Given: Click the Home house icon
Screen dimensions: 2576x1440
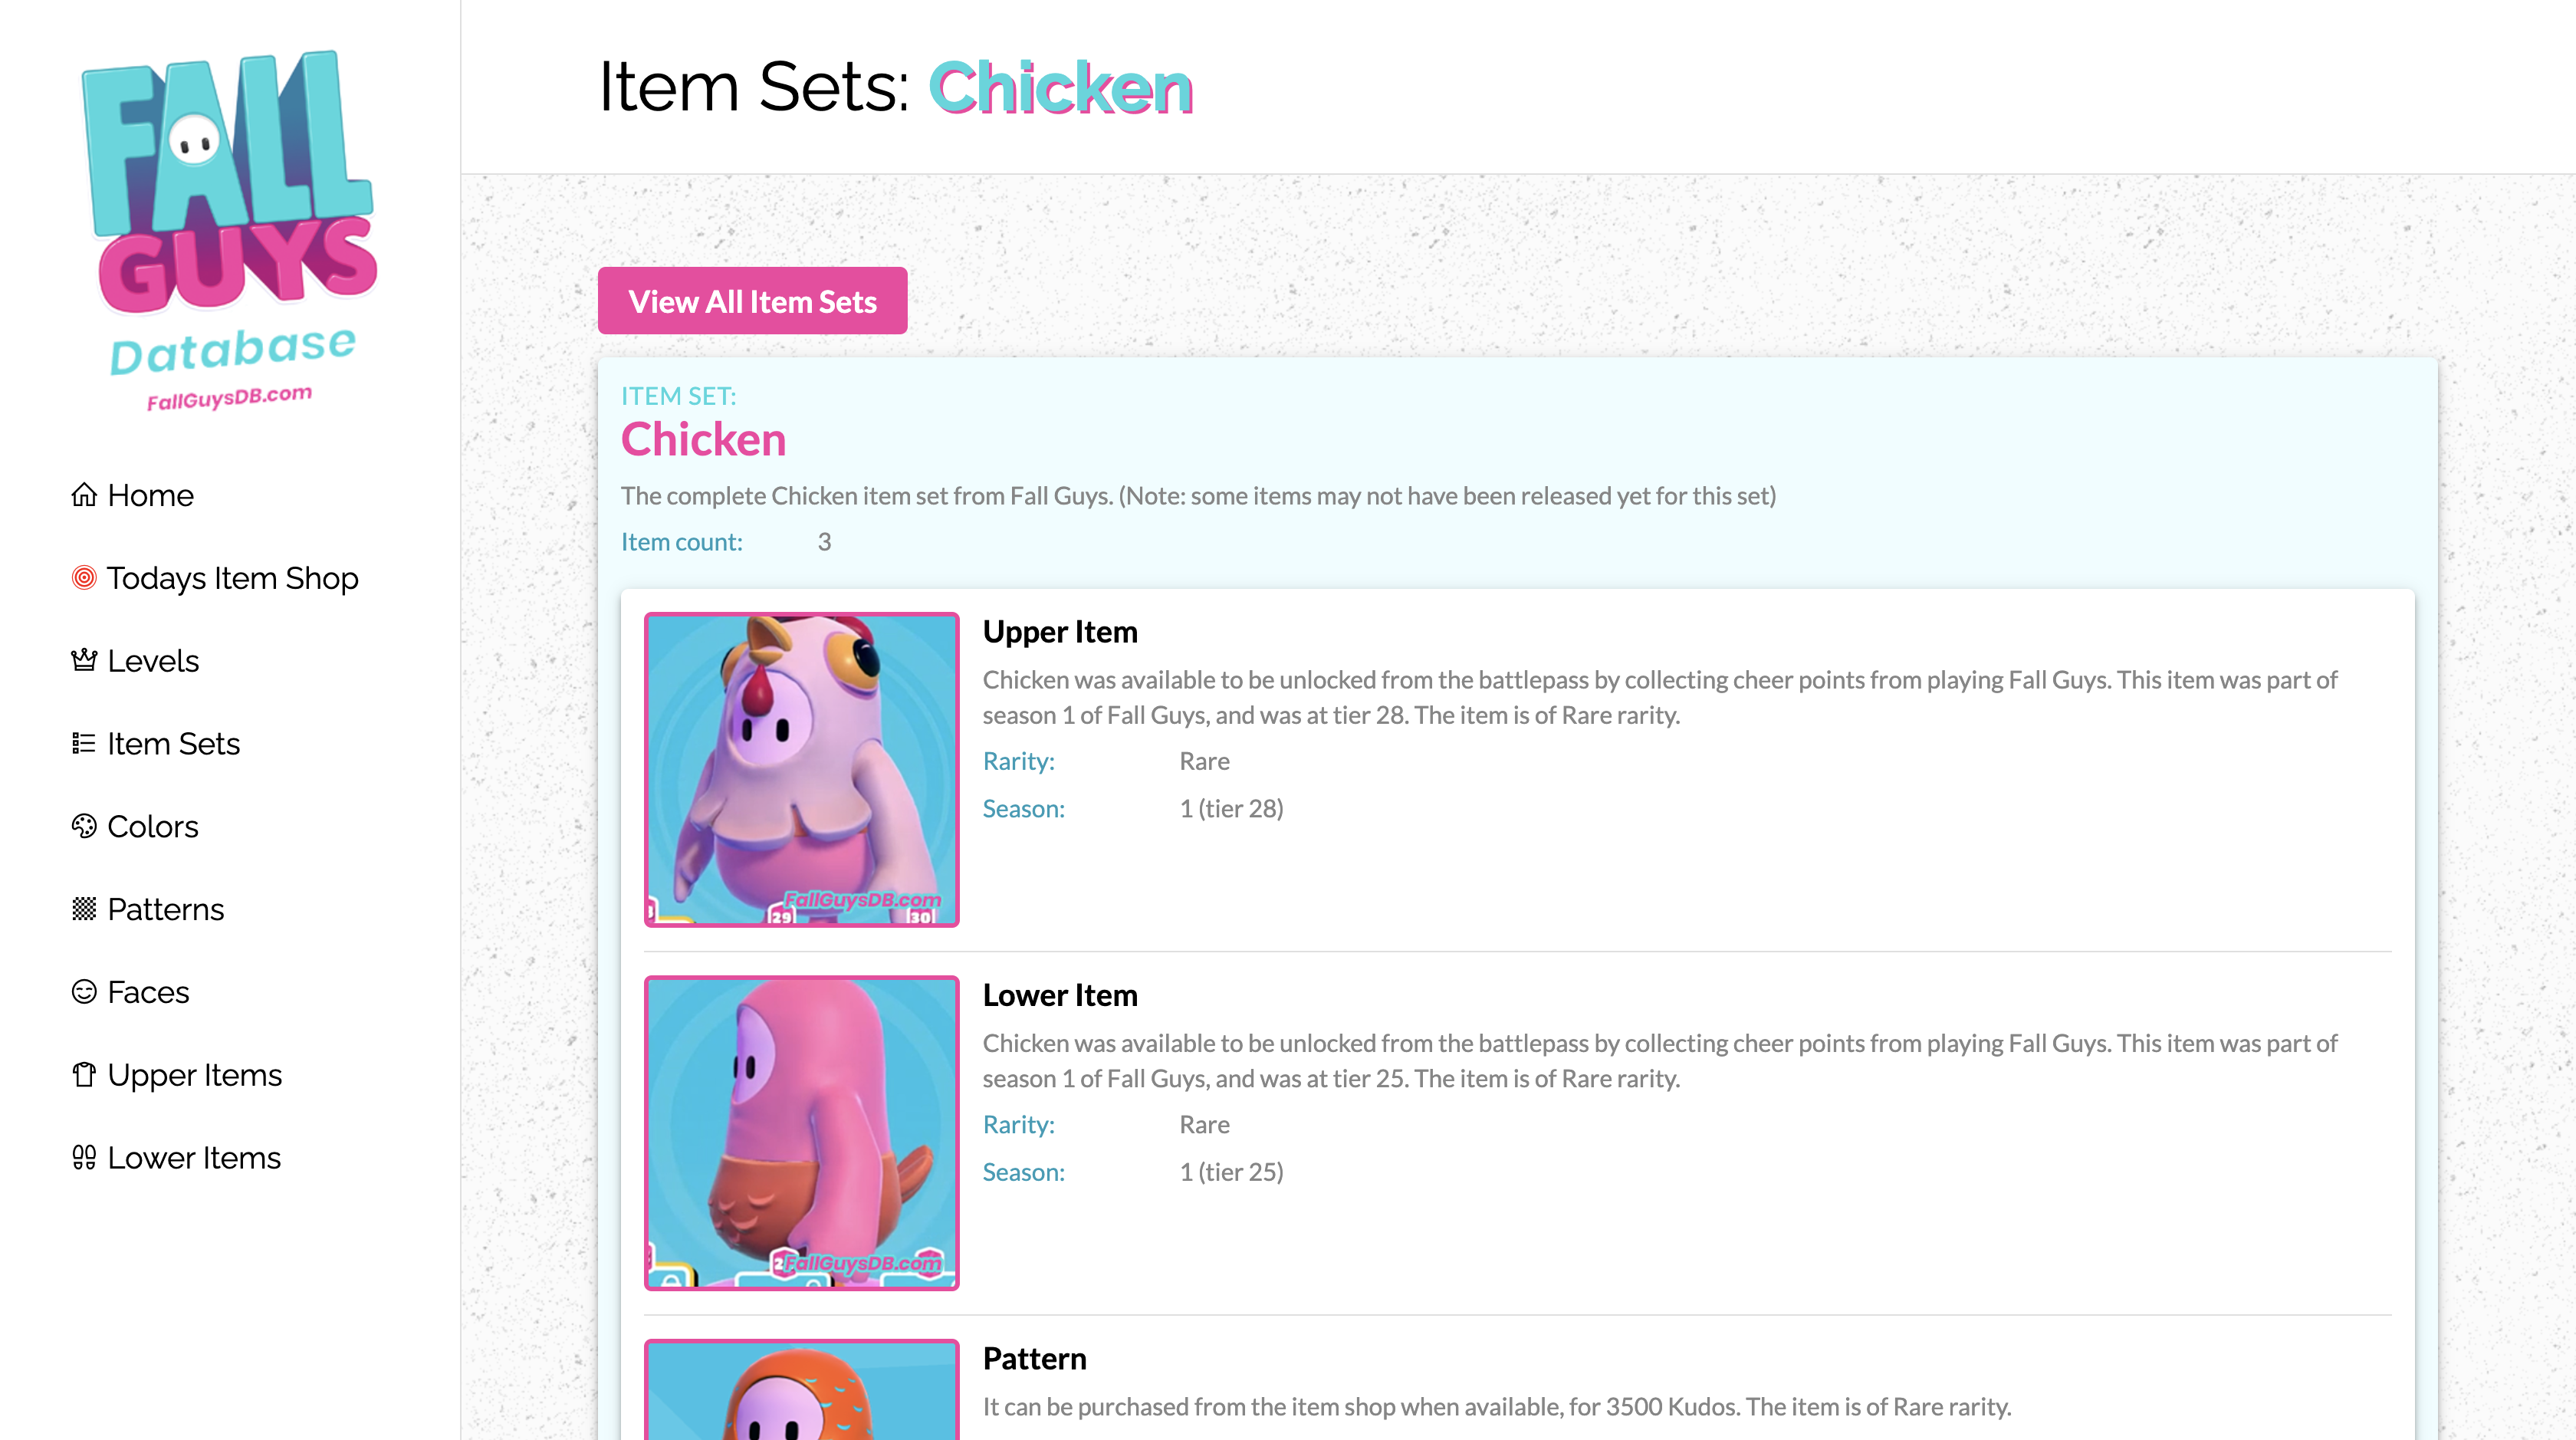Looking at the screenshot, I should coord(84,495).
